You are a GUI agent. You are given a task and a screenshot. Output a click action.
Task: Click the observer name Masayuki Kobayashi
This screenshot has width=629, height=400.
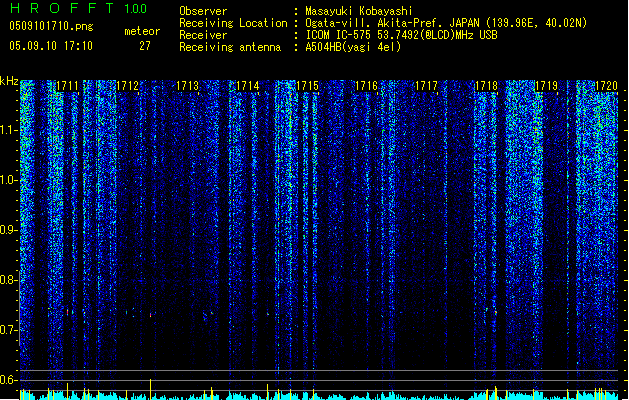click(x=359, y=11)
